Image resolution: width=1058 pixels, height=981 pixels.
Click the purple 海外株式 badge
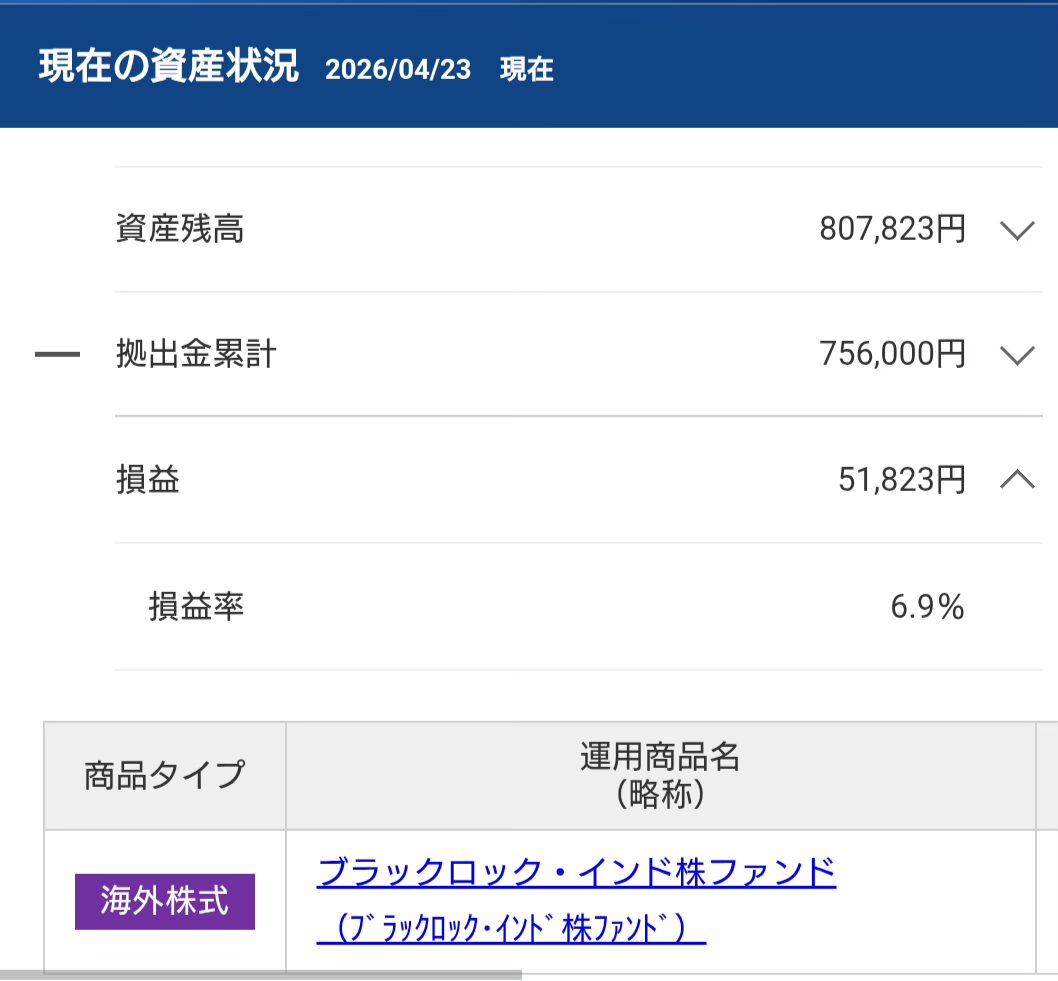pos(165,901)
